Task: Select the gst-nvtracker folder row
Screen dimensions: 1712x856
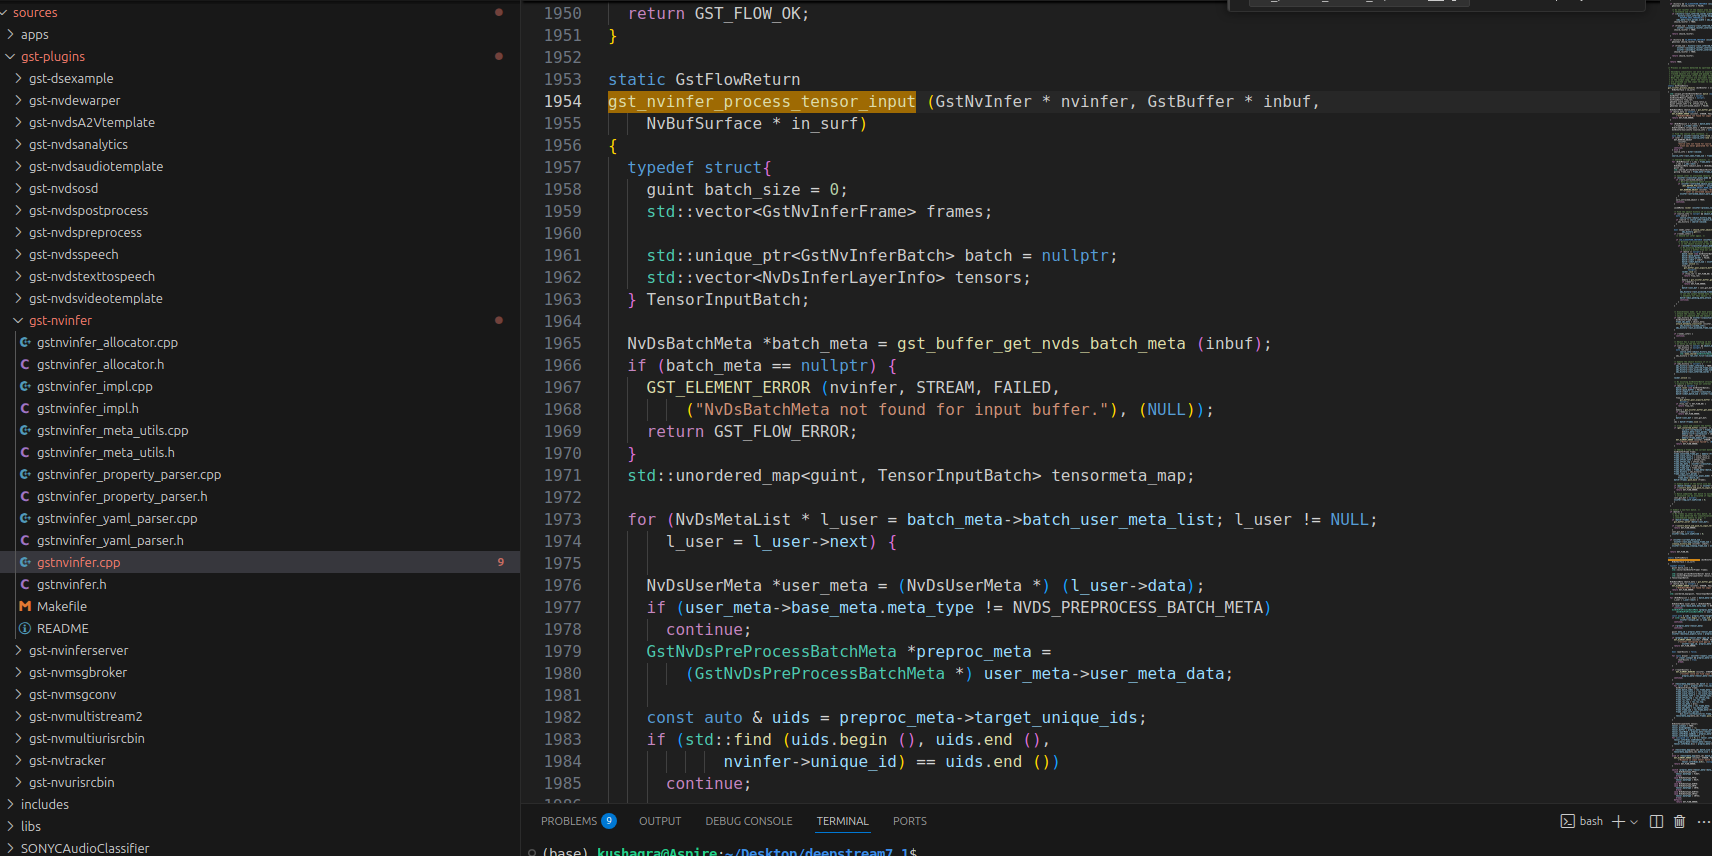Action: tap(260, 760)
